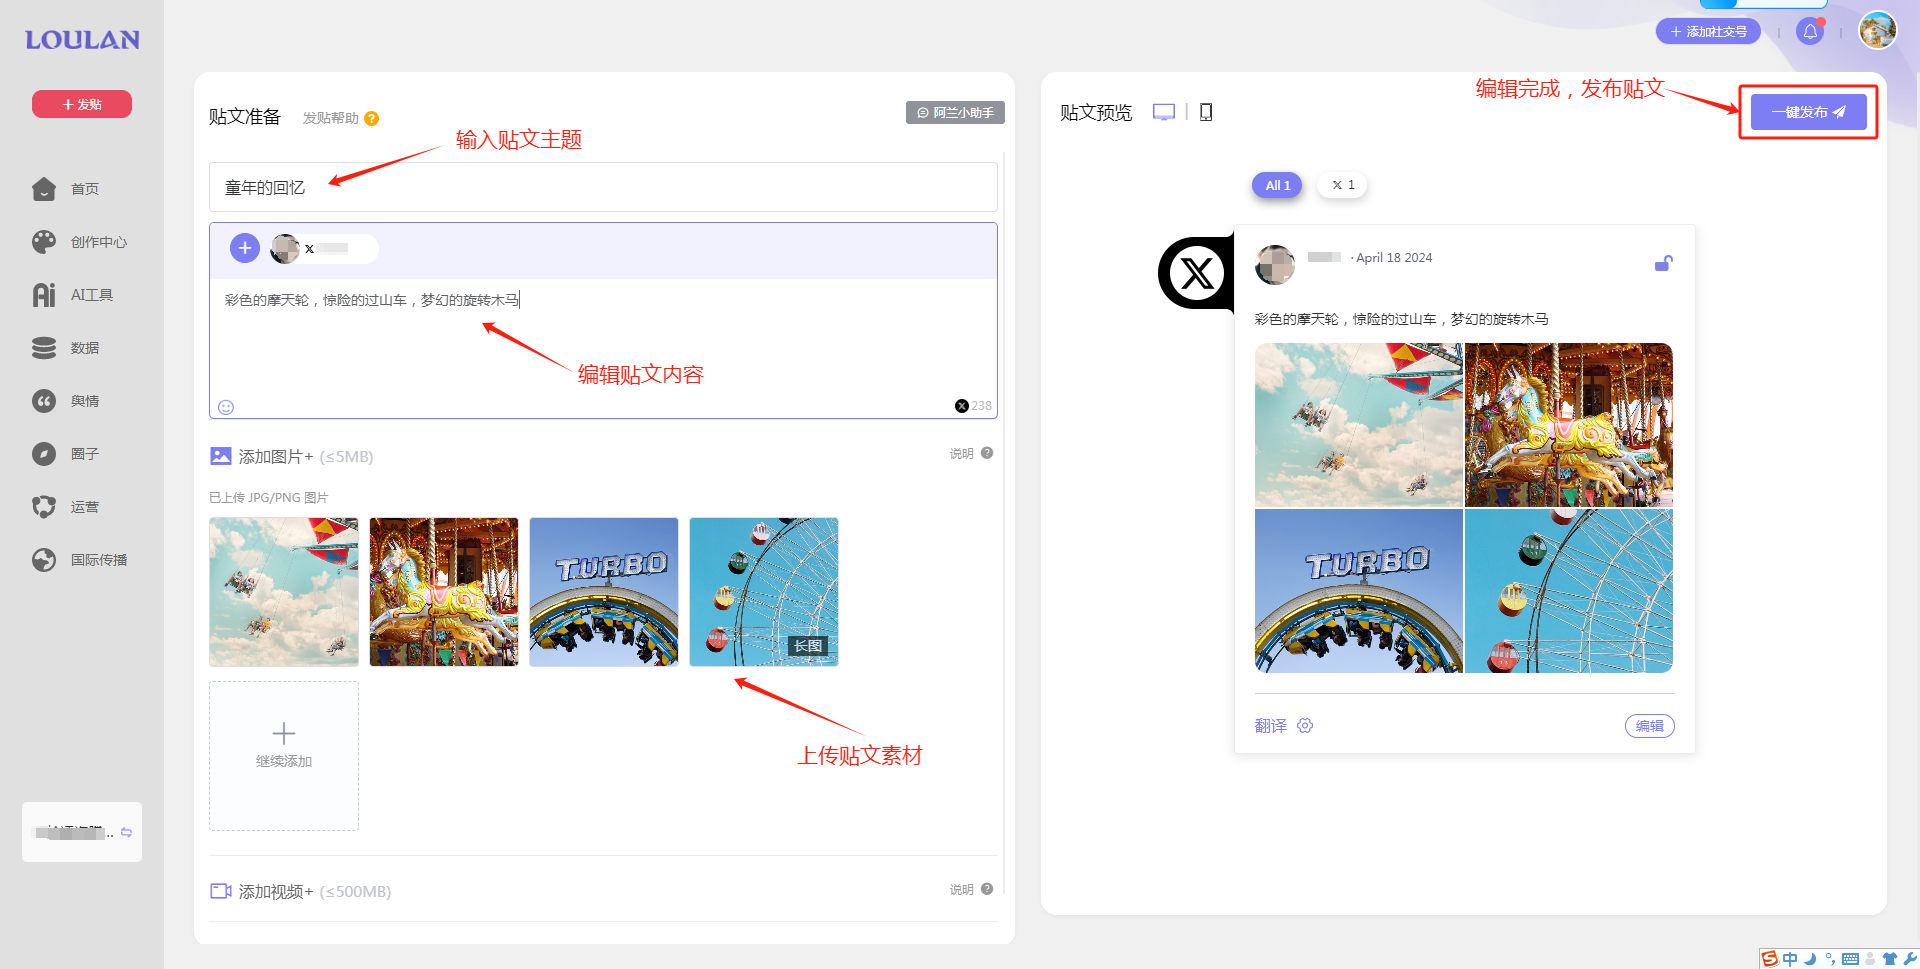Toggle 中 Chinese input mode
Viewport: 1920px width, 969px height.
[x=1790, y=959]
